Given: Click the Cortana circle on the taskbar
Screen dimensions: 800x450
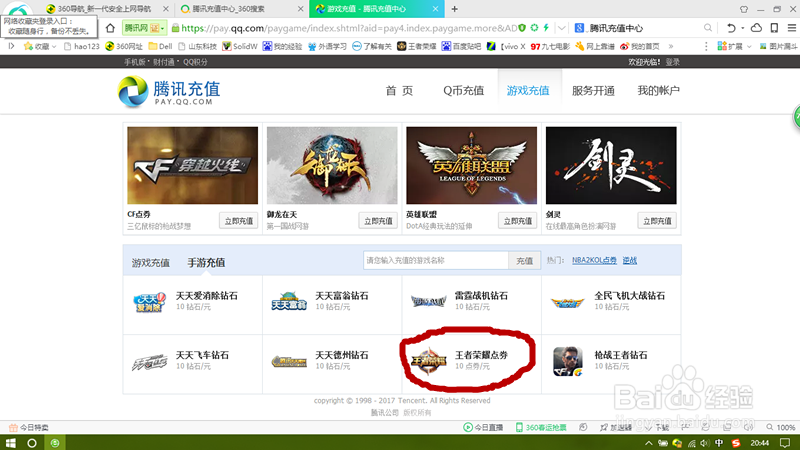Looking at the screenshot, I should click(x=32, y=443).
